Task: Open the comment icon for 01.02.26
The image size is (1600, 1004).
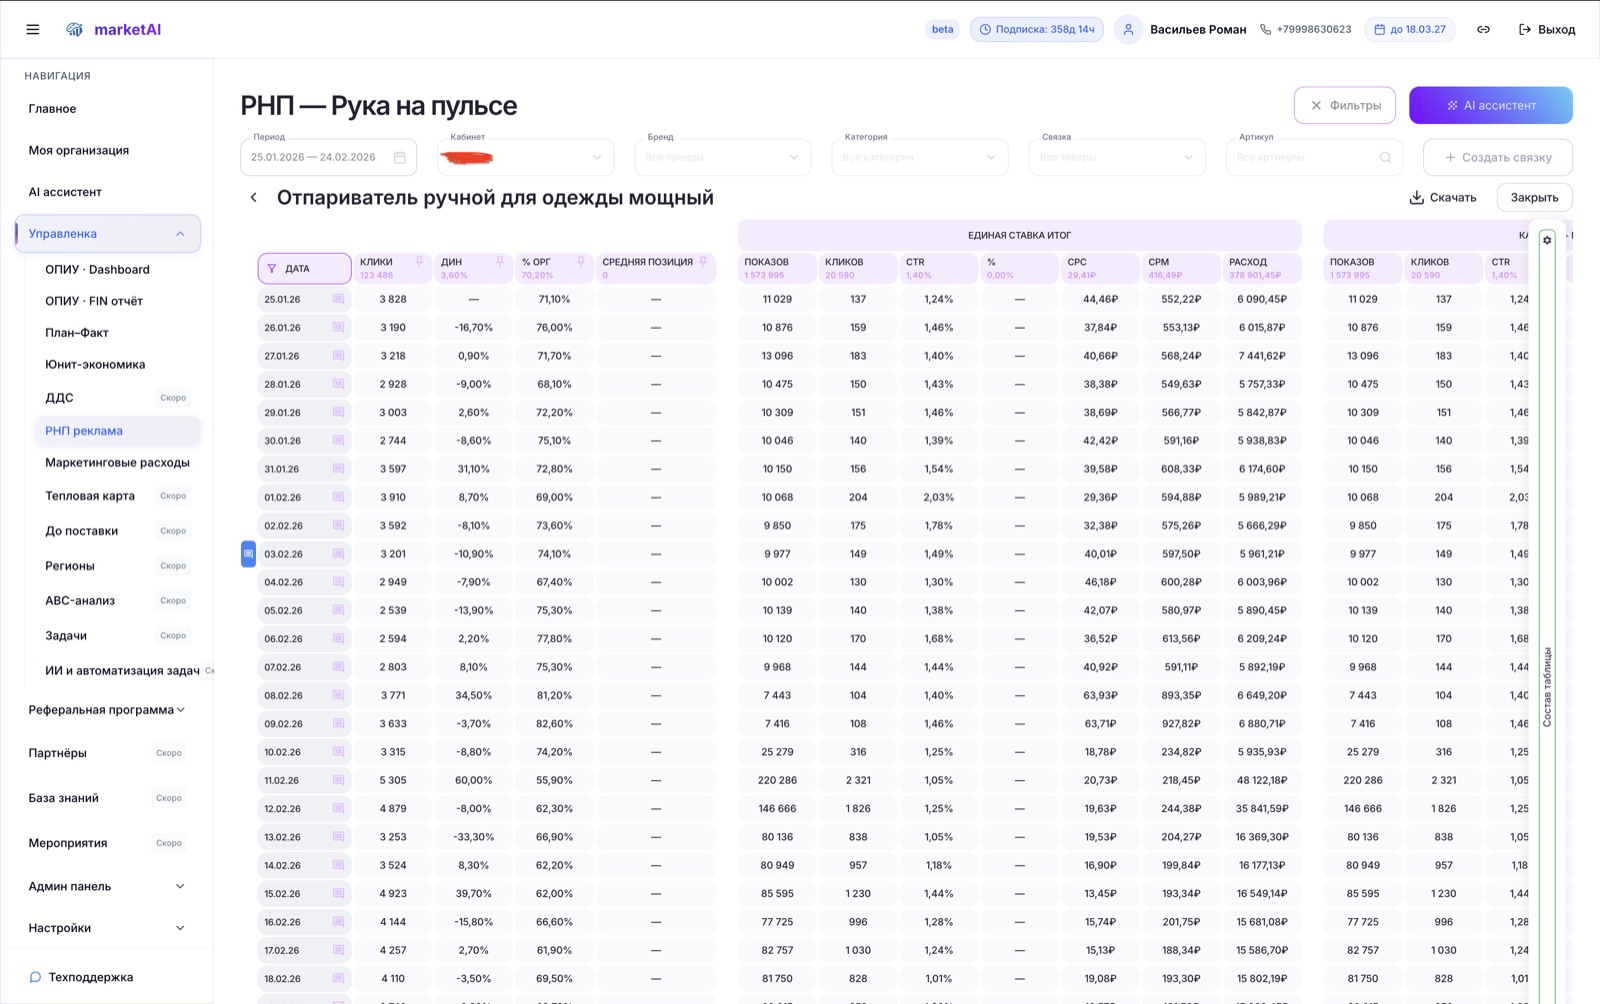Action: (x=339, y=497)
